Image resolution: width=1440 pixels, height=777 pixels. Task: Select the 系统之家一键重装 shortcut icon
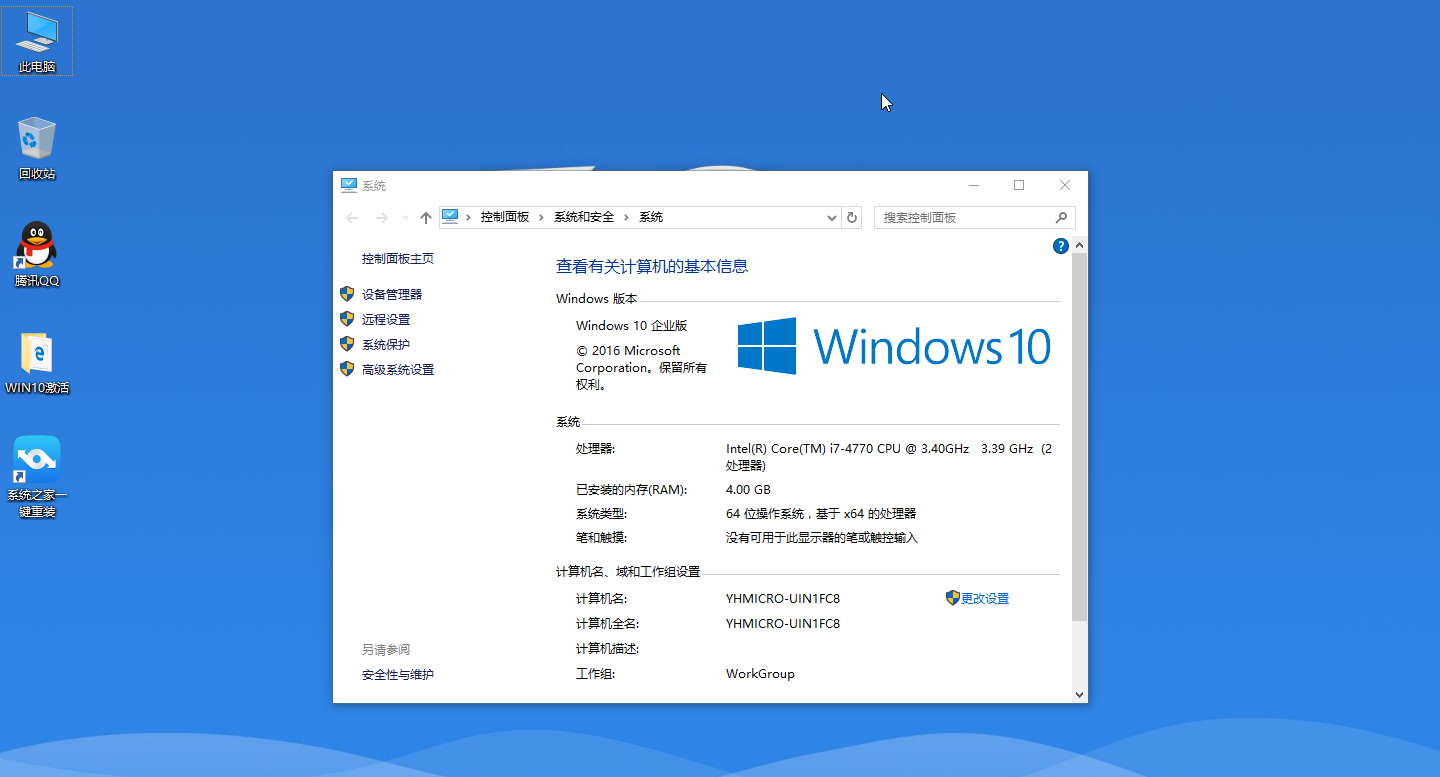click(37, 477)
